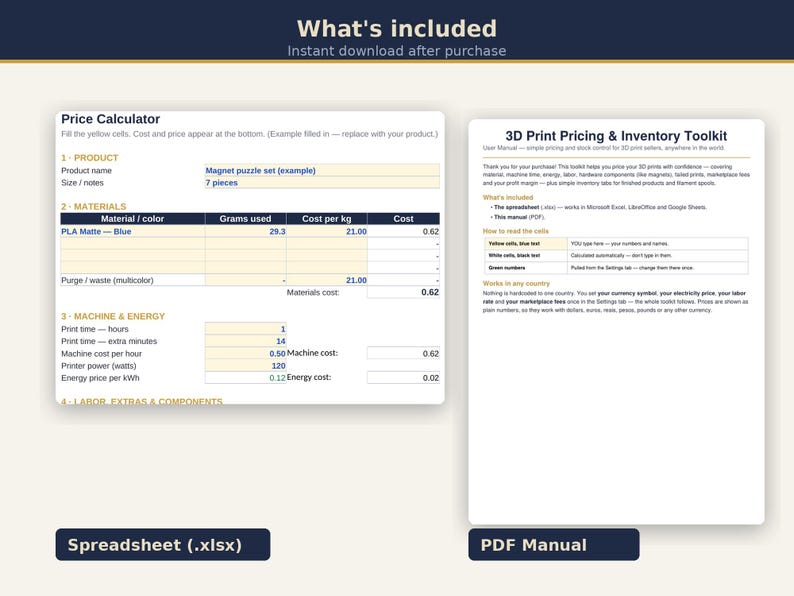Click the Spreadsheet (.xlsx) label
The width and height of the screenshot is (794, 596).
point(163,544)
